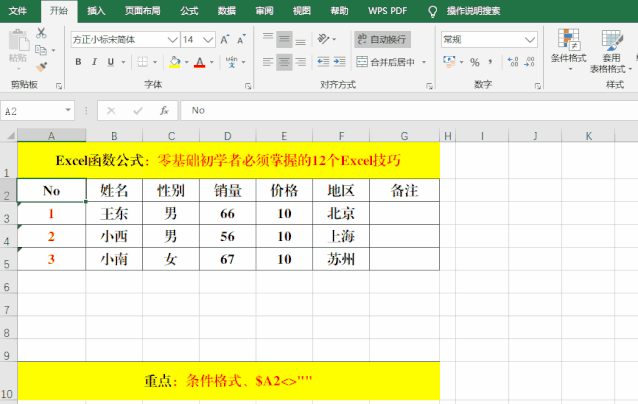This screenshot has width=638, height=404.
Task: Open the number format 常规 dropdown
Action: [x=531, y=39]
